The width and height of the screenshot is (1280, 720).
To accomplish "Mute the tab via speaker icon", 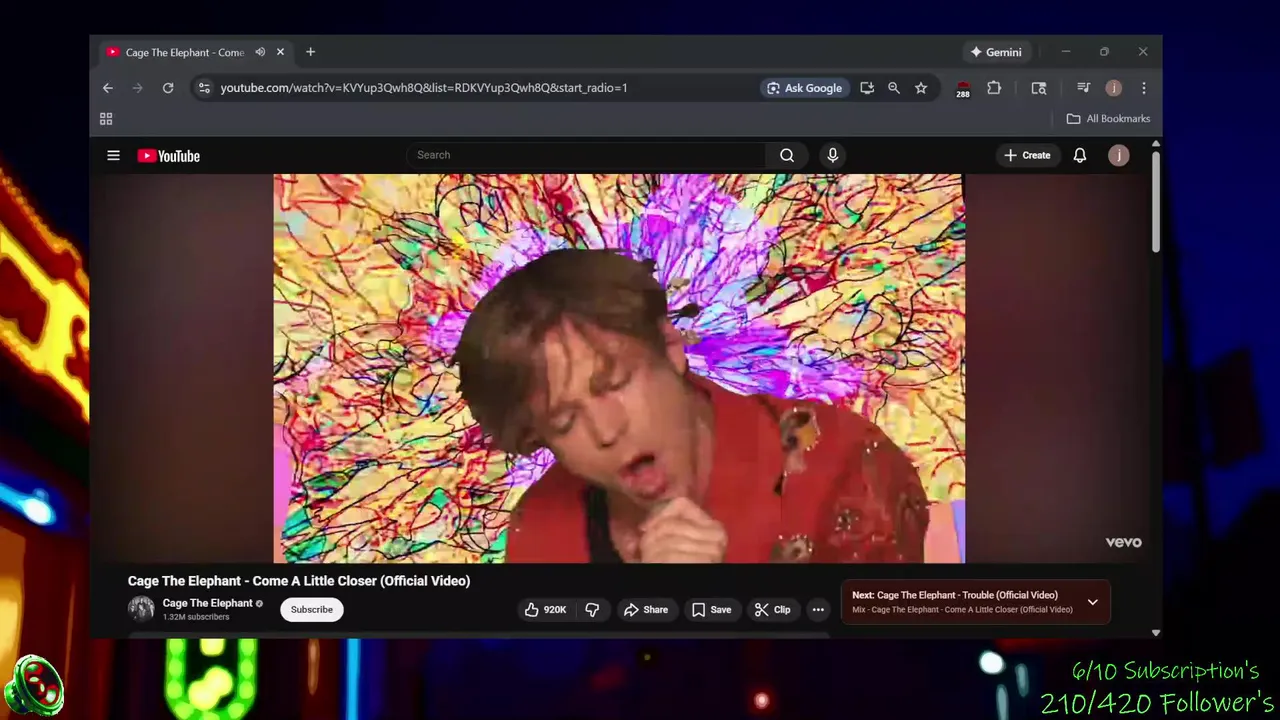I will 260,52.
